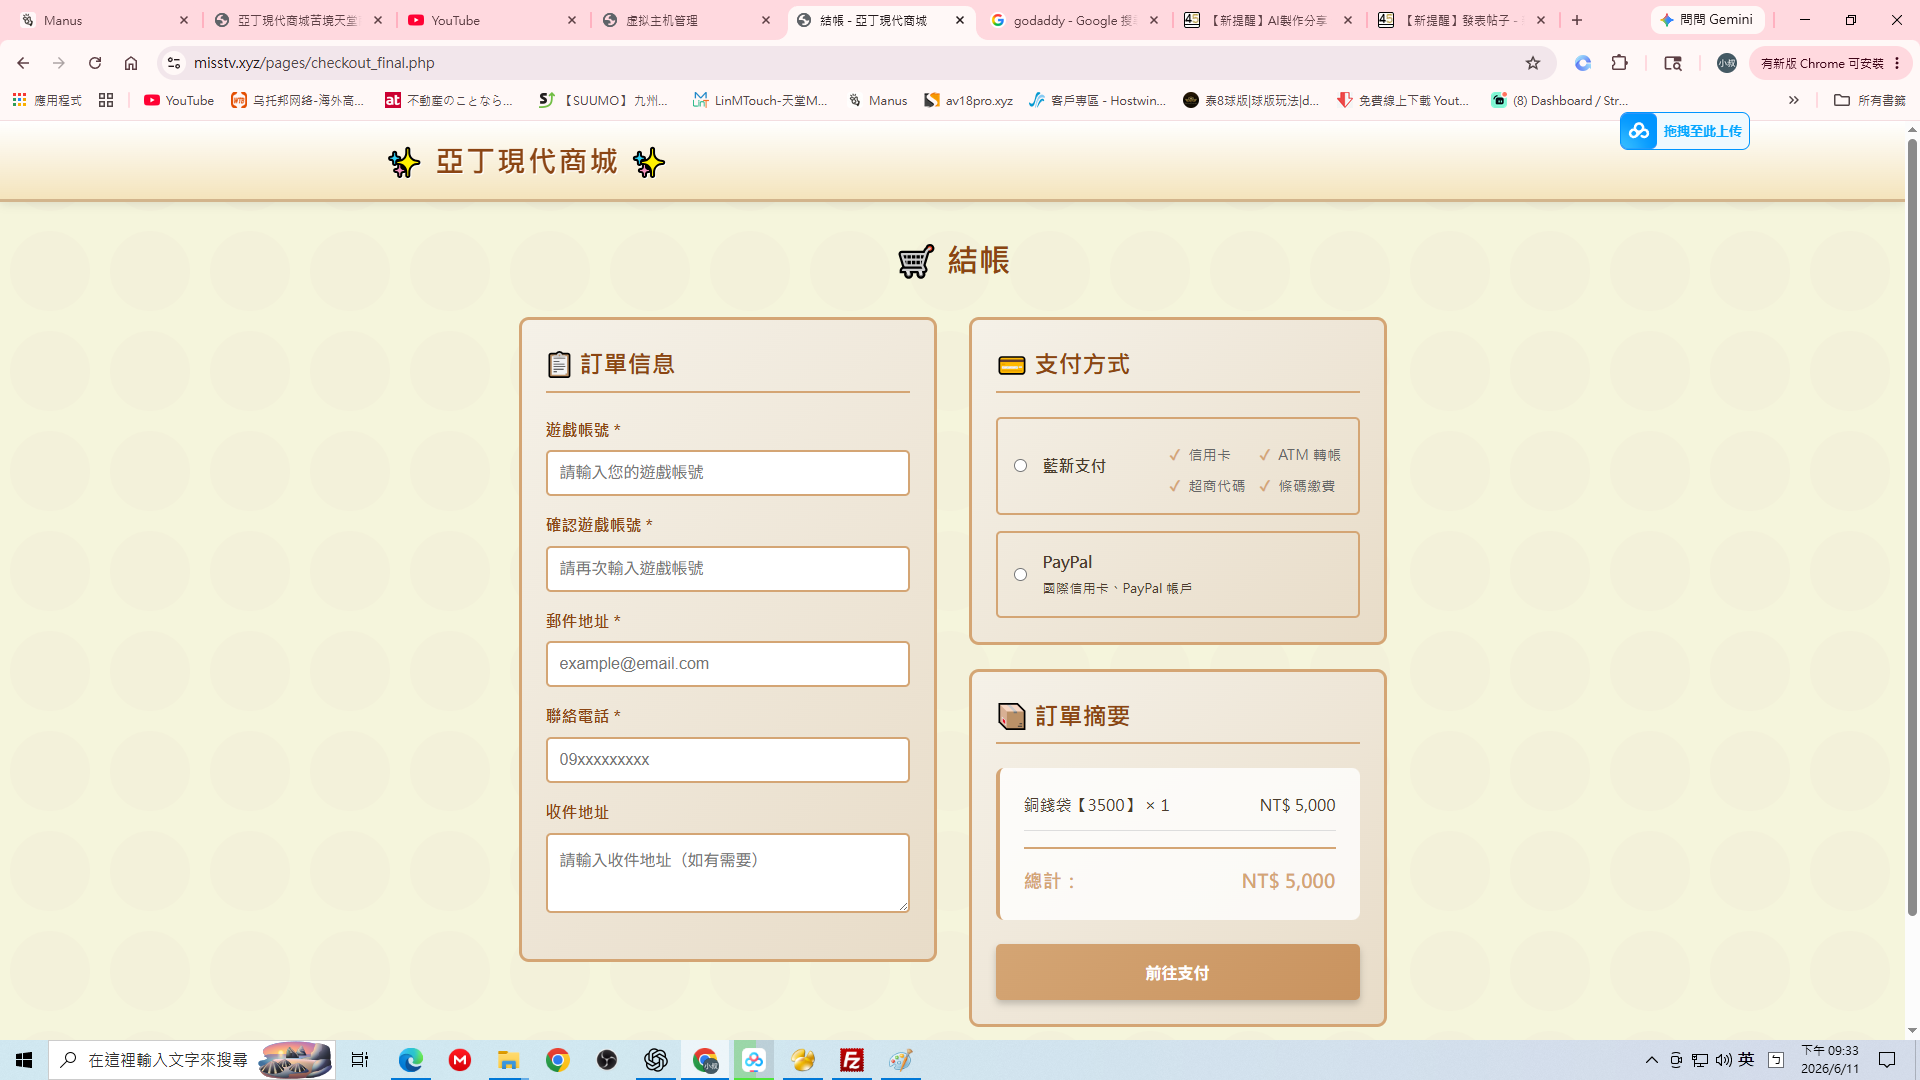Open the LinMTouch-天堂M bookmark

761,100
